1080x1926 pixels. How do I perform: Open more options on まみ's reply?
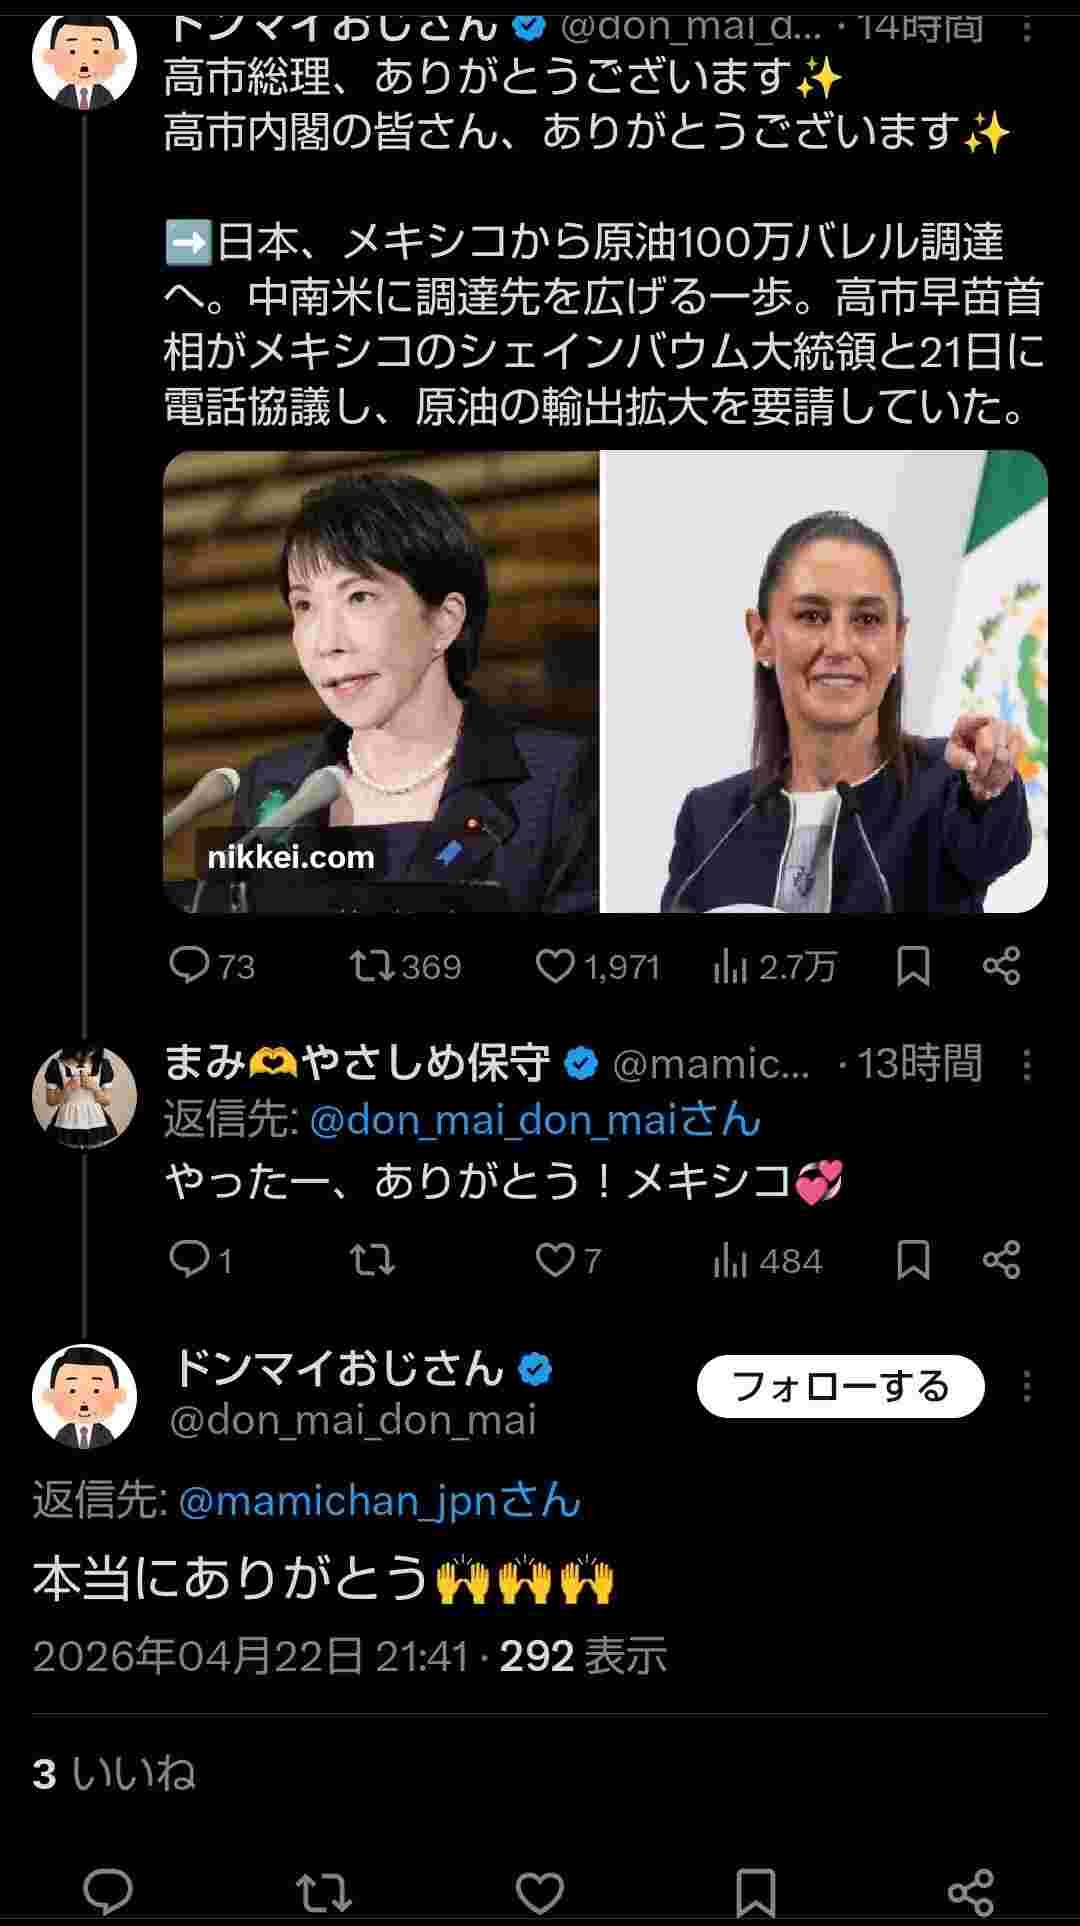click(x=1027, y=1065)
